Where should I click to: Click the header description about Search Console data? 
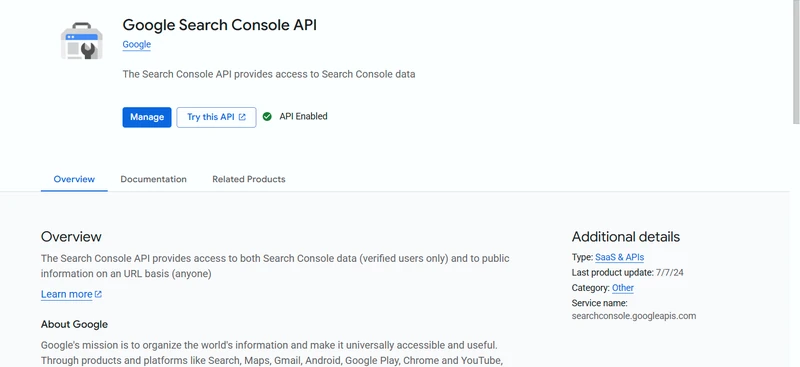click(x=269, y=75)
